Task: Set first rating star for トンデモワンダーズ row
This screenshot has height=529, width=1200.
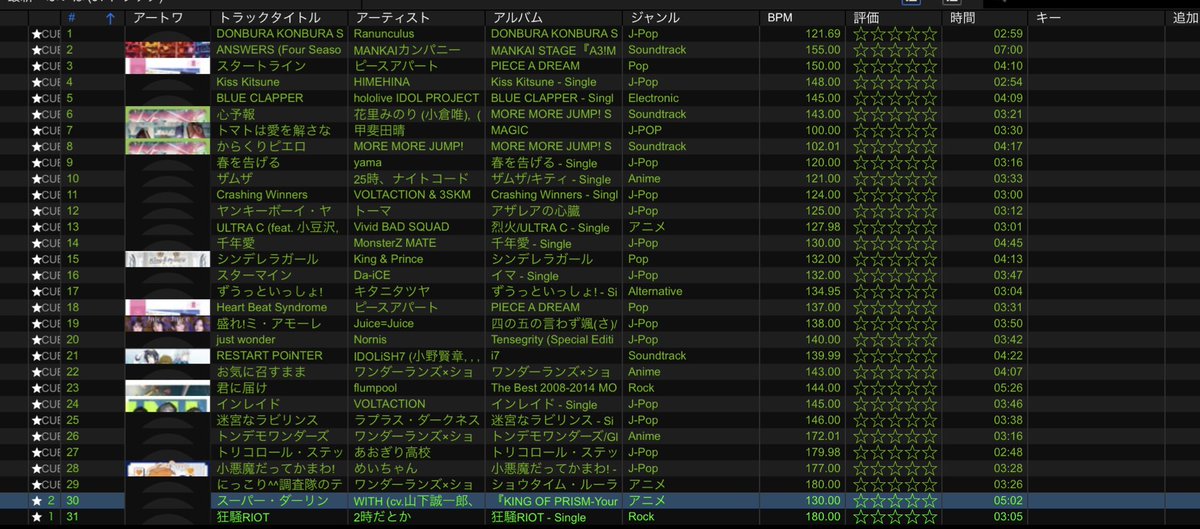Action: click(860, 436)
